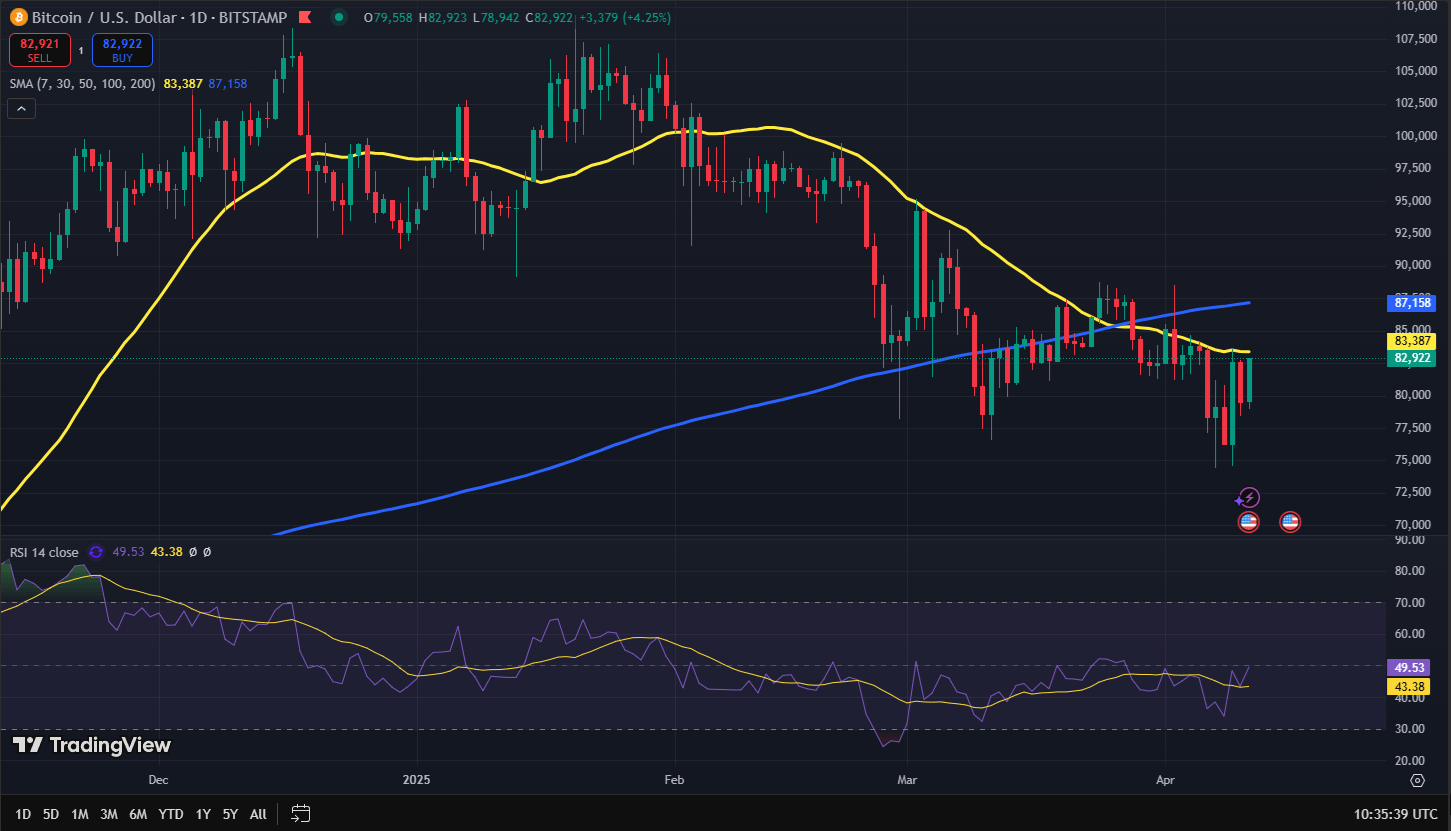Screen dimensions: 1451x831
Task: Collapse the chart legend with the up chevron
Action: (x=21, y=108)
